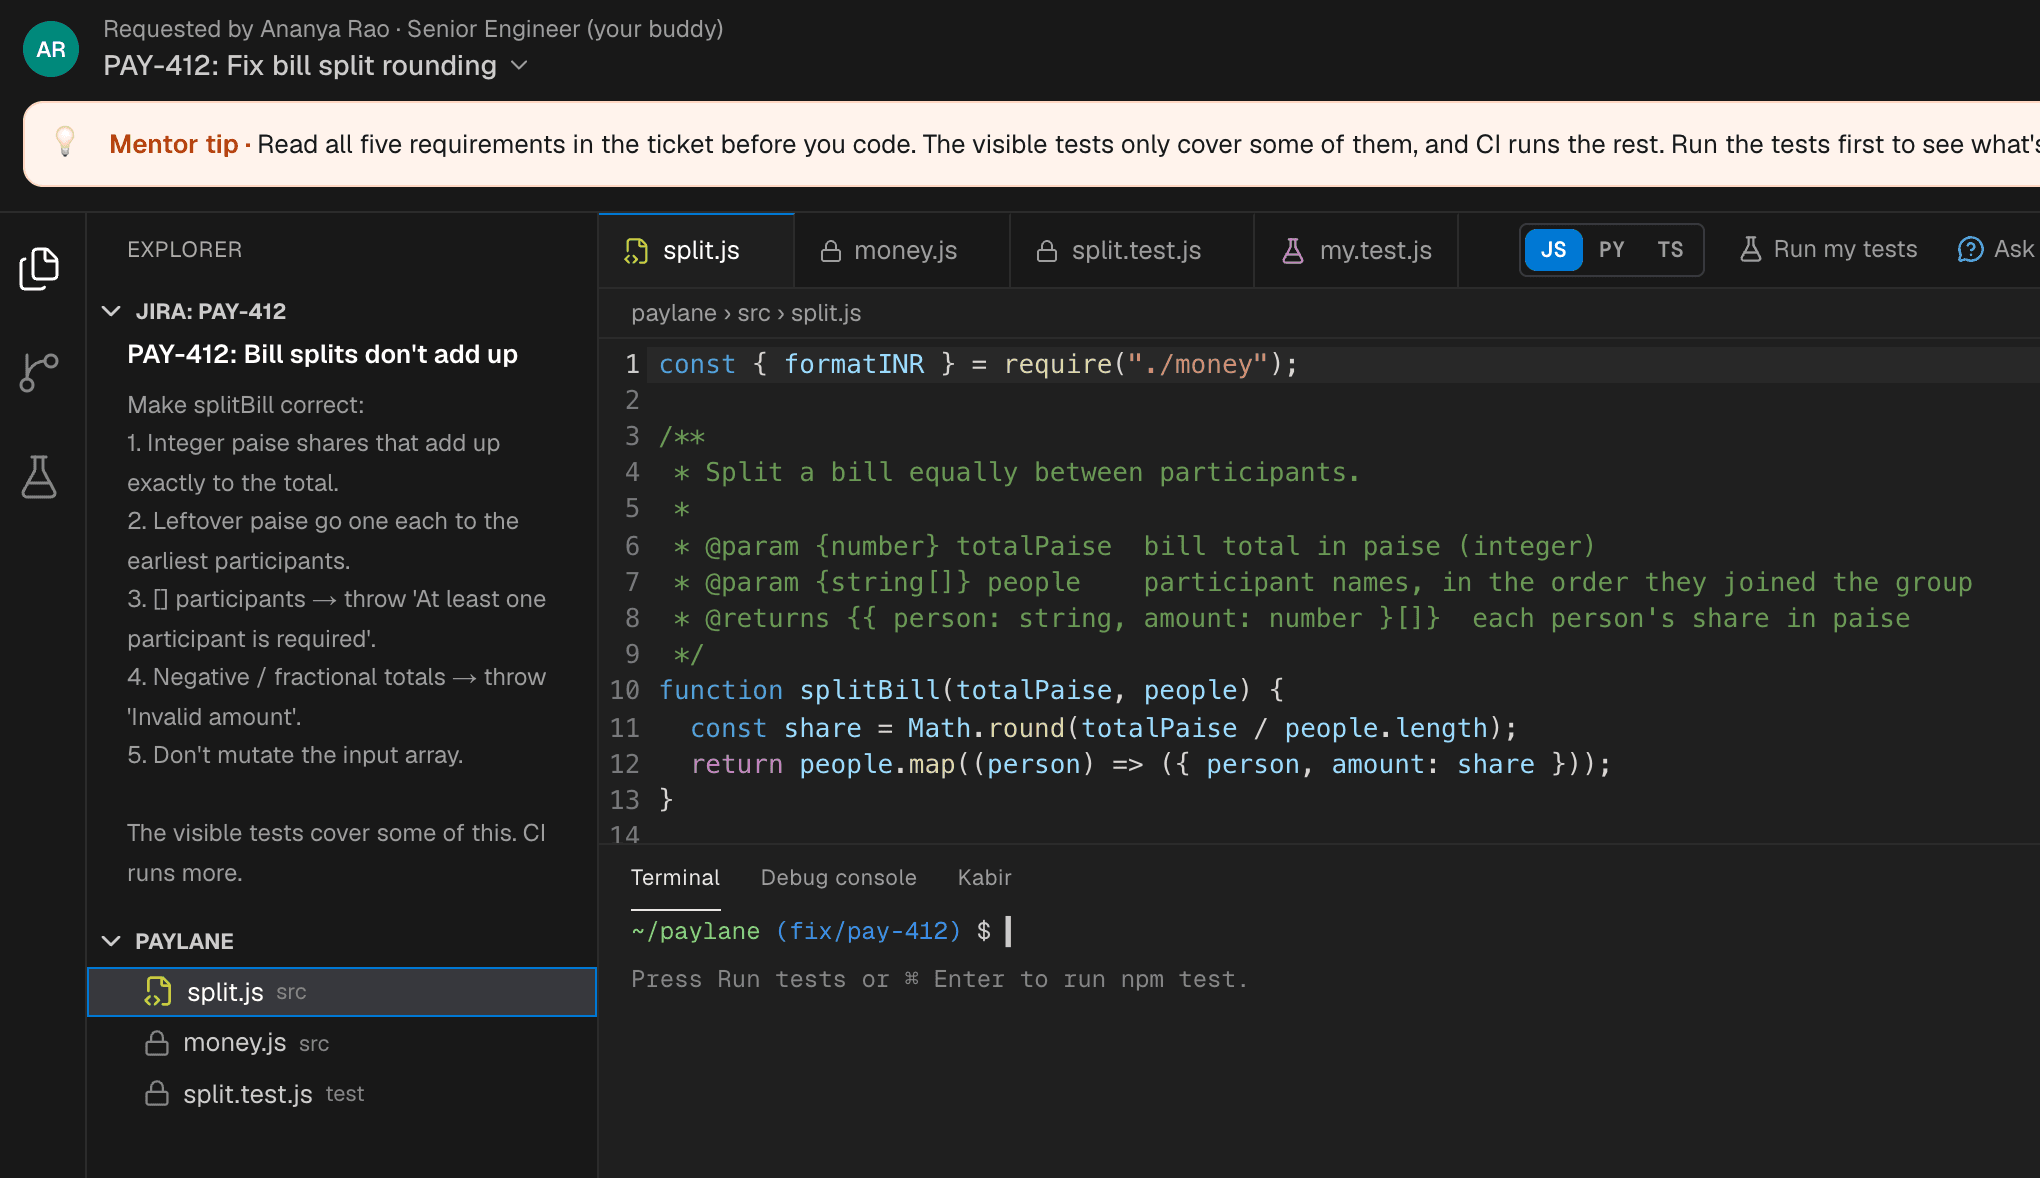Click the Ask button label
Screen dimensions: 2040x1178
(x=2012, y=250)
